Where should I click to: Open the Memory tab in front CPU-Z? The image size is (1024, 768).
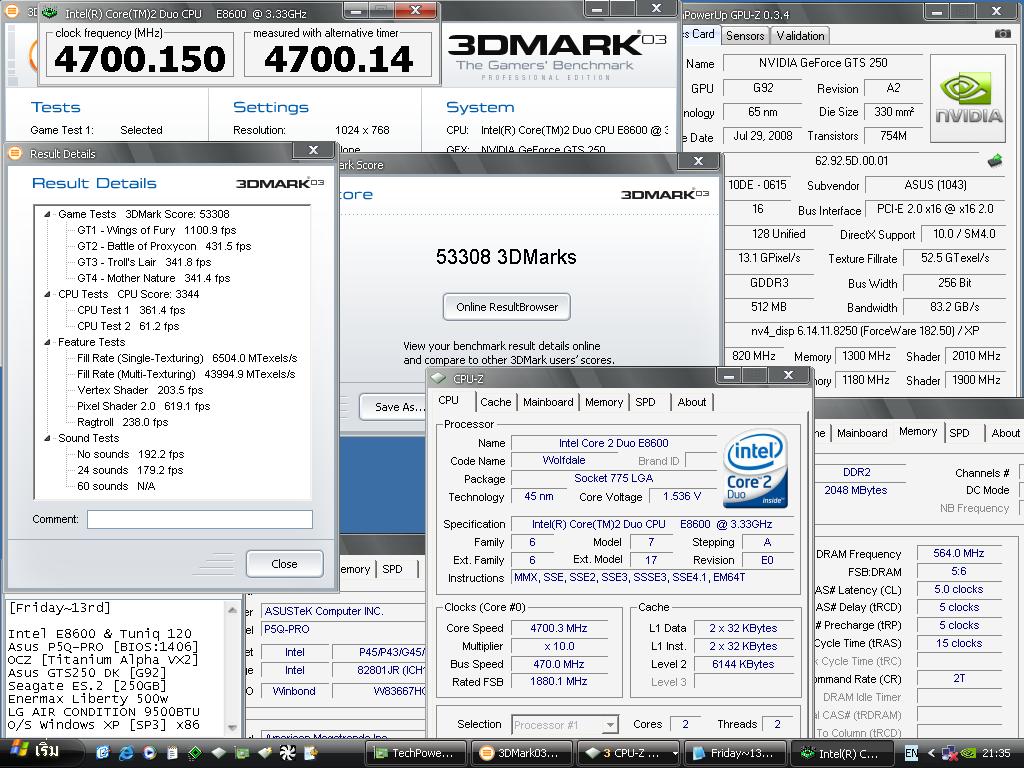pyautogui.click(x=603, y=402)
